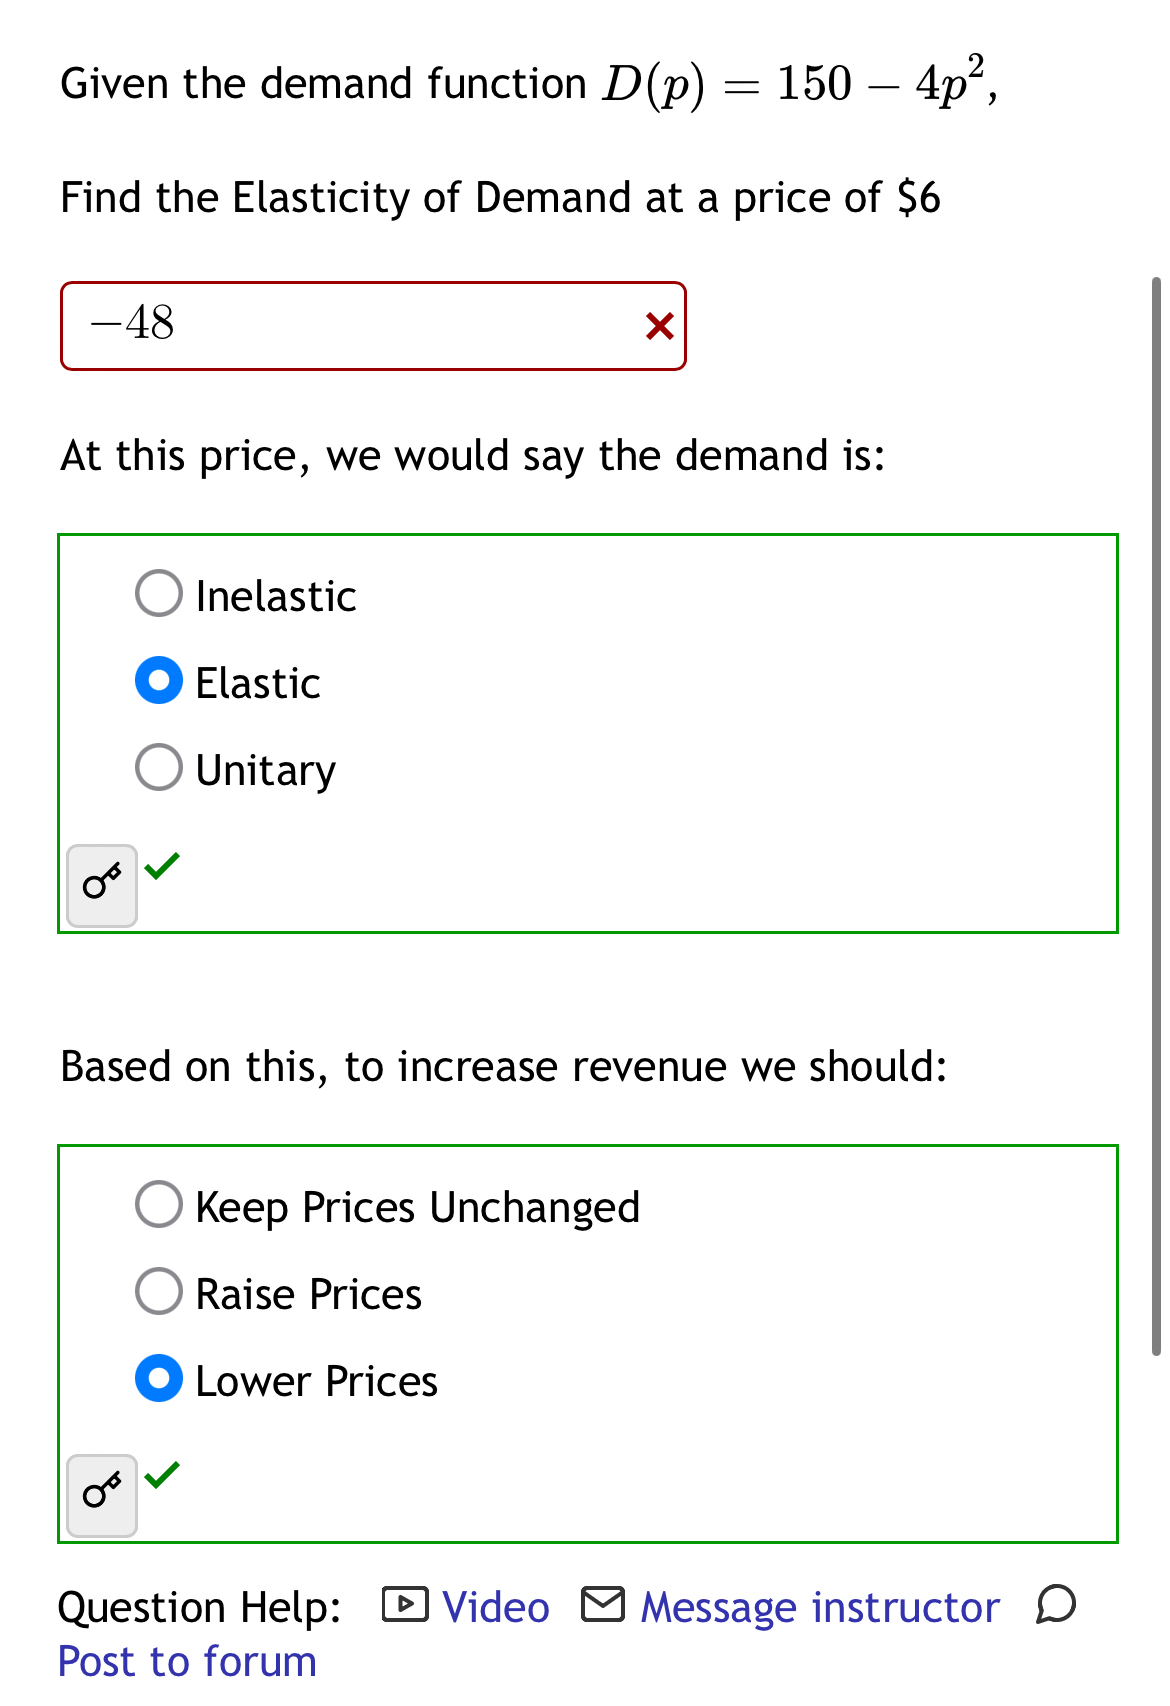Select the Unitary radio button

(x=158, y=767)
